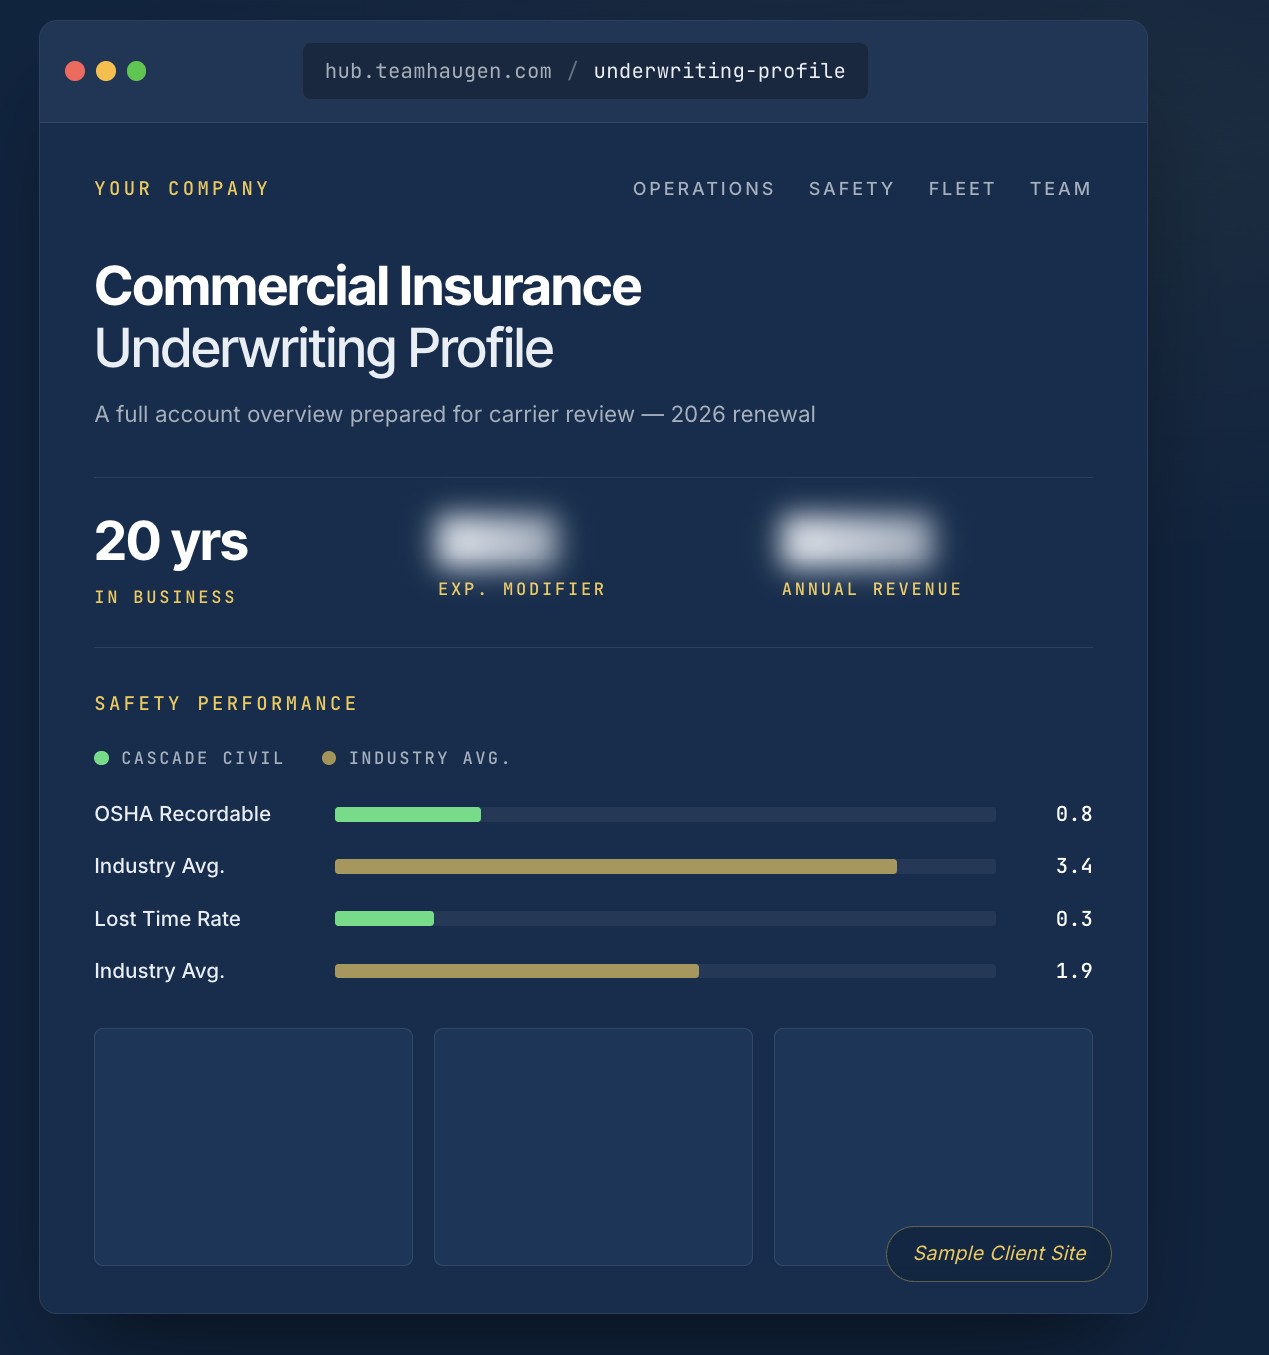The width and height of the screenshot is (1269, 1355).
Task: Open the Team nav item
Action: [1060, 189]
